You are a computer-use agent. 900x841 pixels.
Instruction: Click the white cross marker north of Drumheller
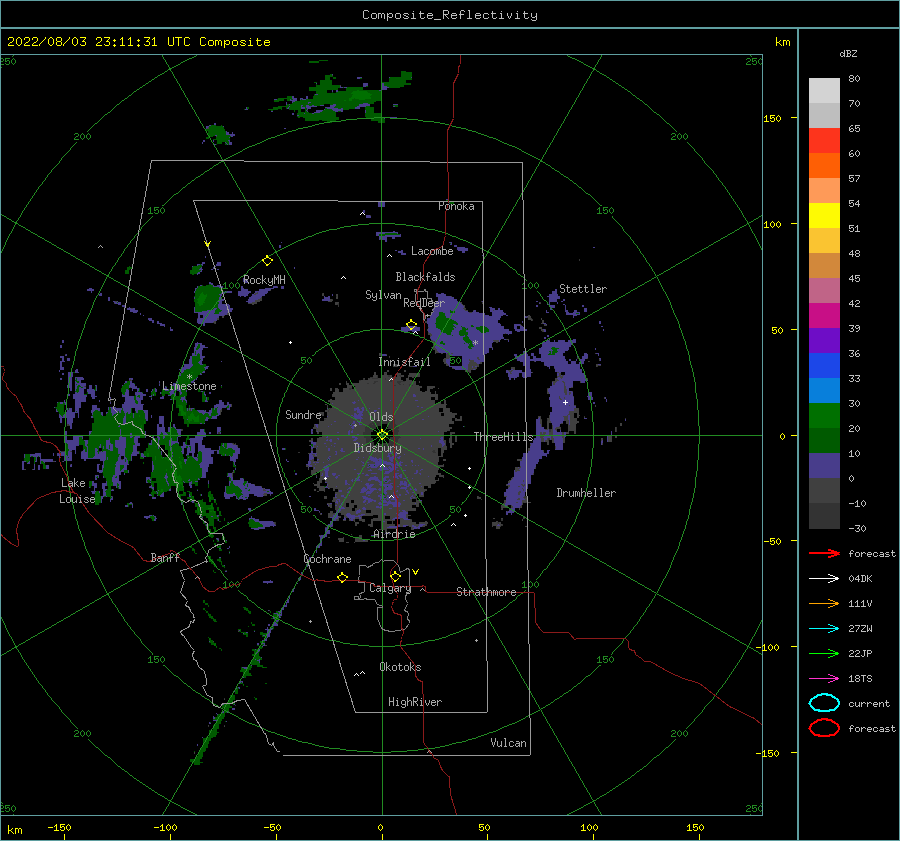pyautogui.click(x=565, y=402)
